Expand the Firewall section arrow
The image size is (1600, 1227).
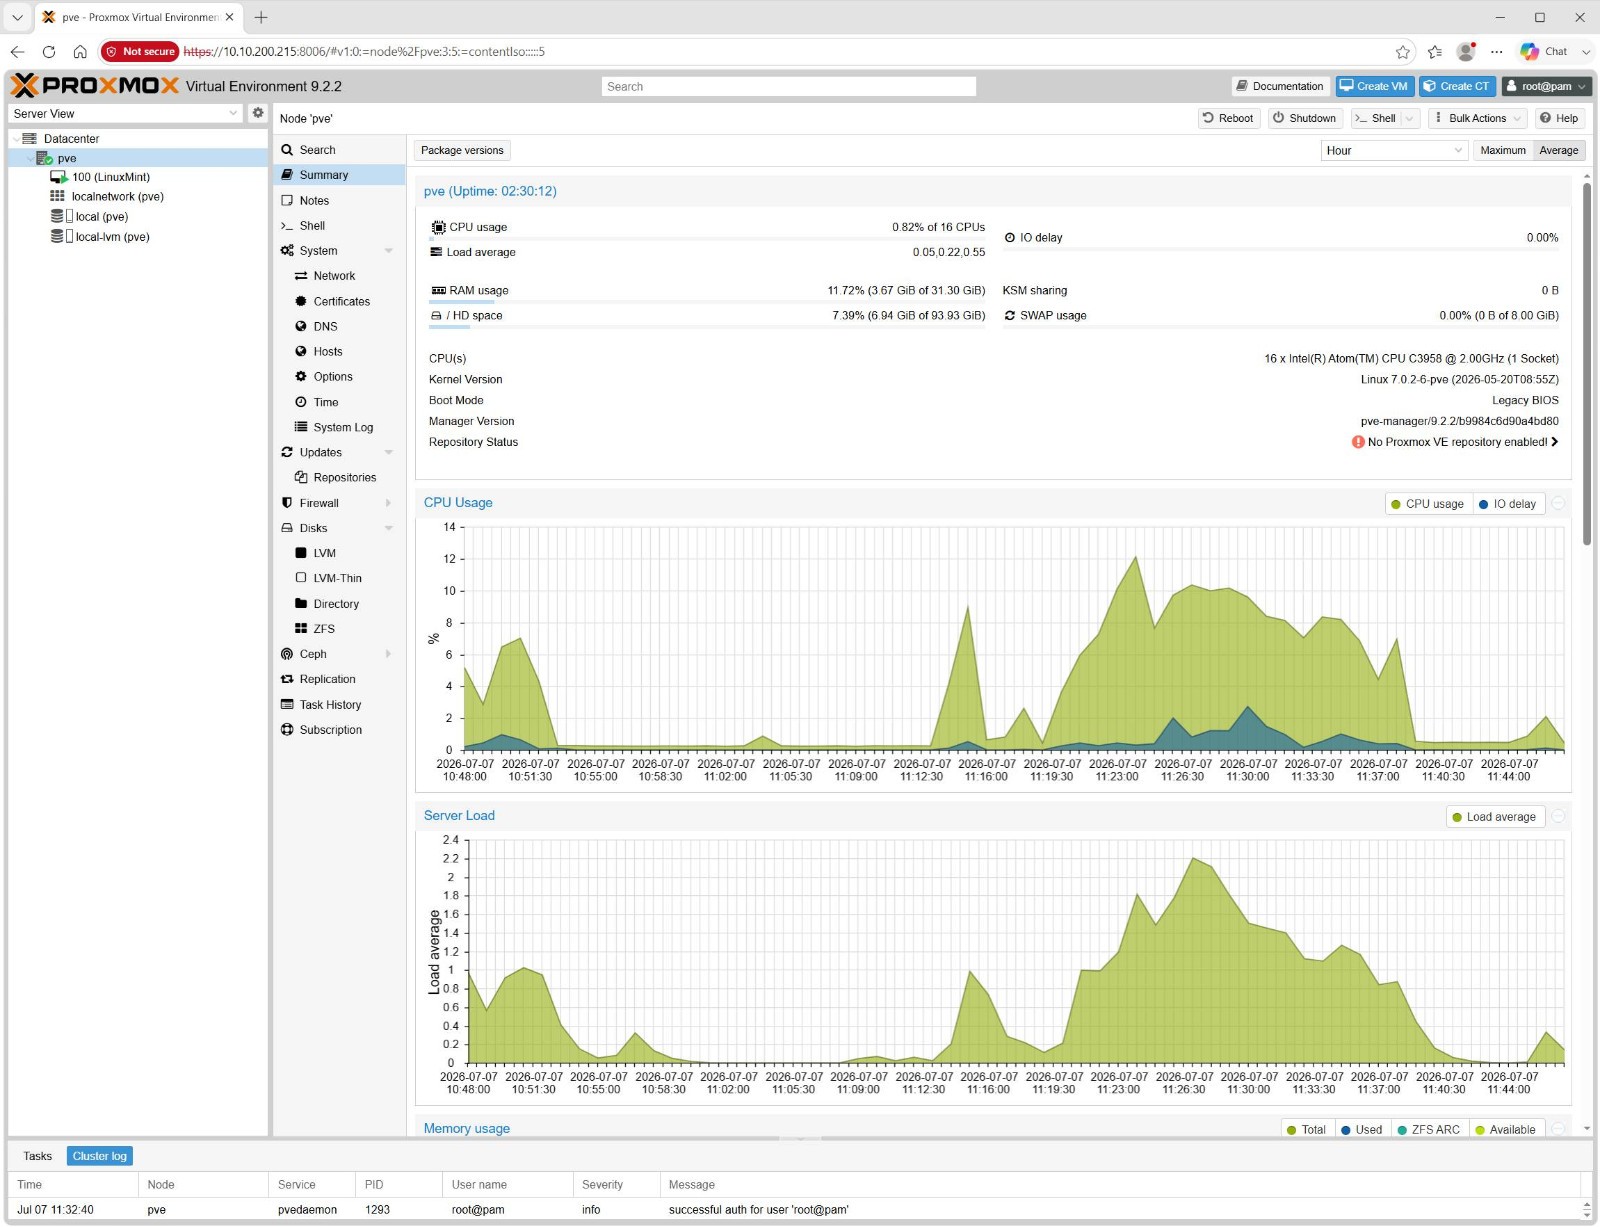click(x=389, y=503)
